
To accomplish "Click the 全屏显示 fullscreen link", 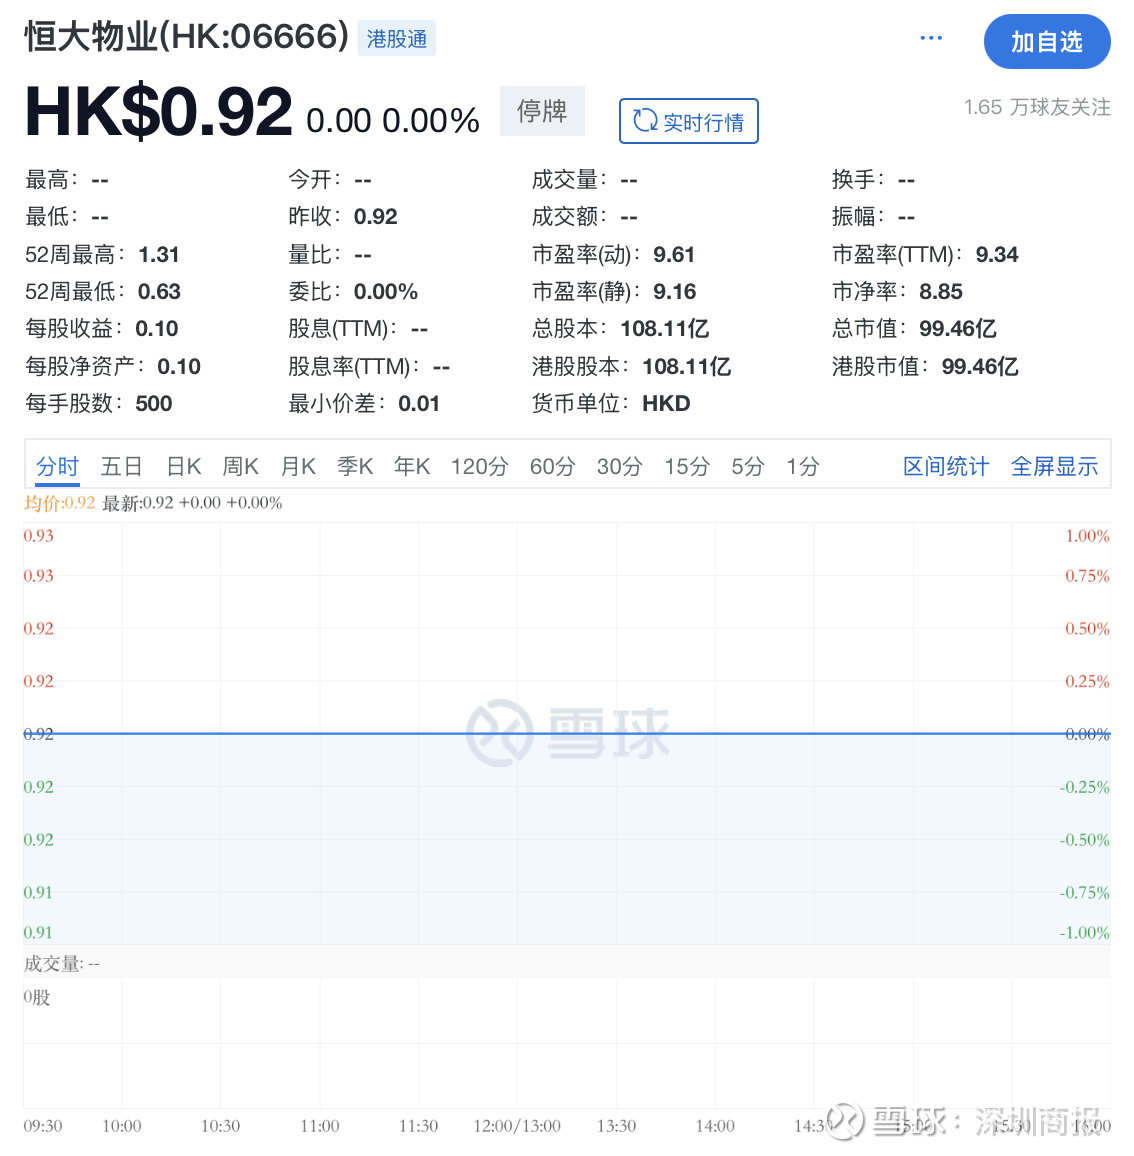I will coord(1054,467).
